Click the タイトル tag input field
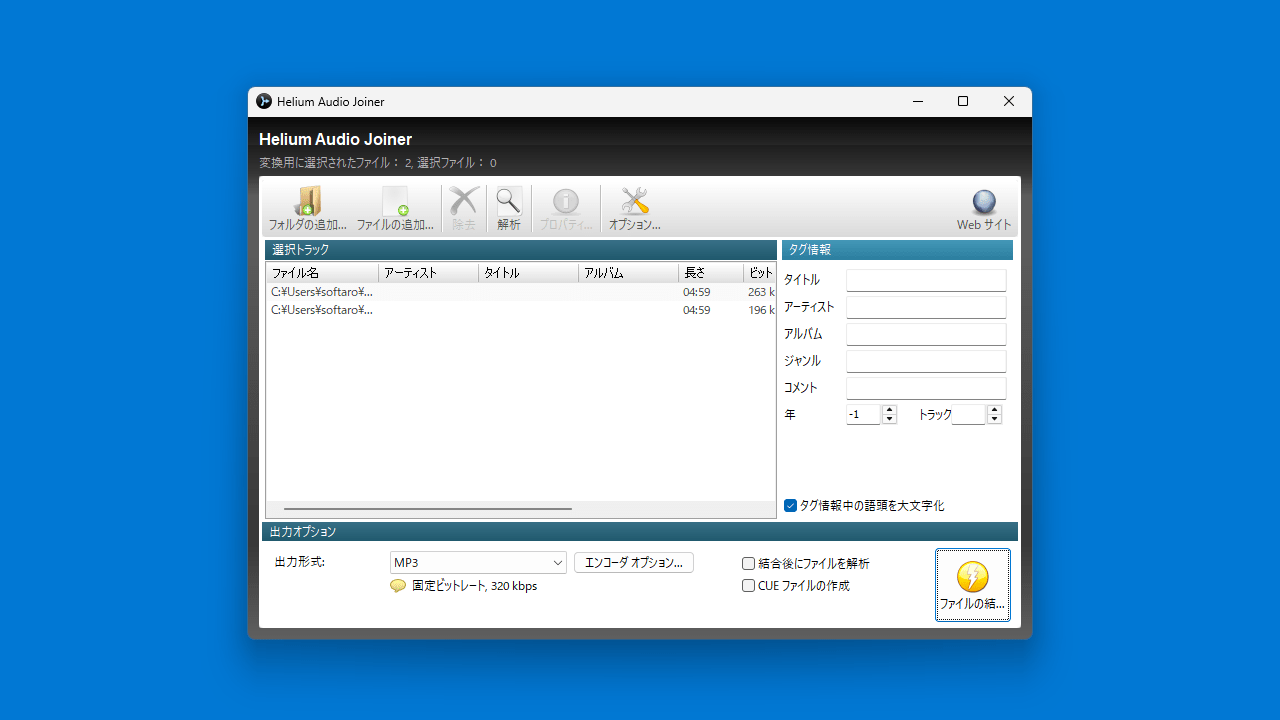Screen dimensions: 1280x720 coord(926,280)
